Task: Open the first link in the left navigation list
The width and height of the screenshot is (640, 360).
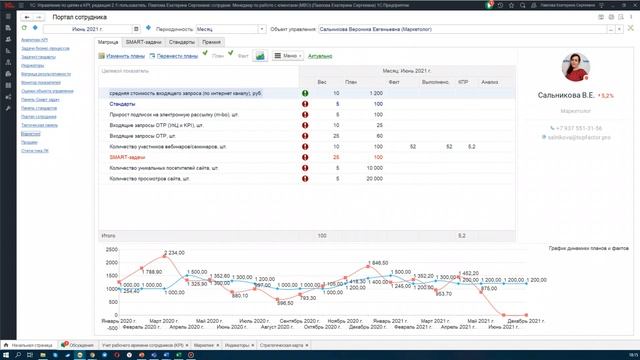Action: click(34, 40)
